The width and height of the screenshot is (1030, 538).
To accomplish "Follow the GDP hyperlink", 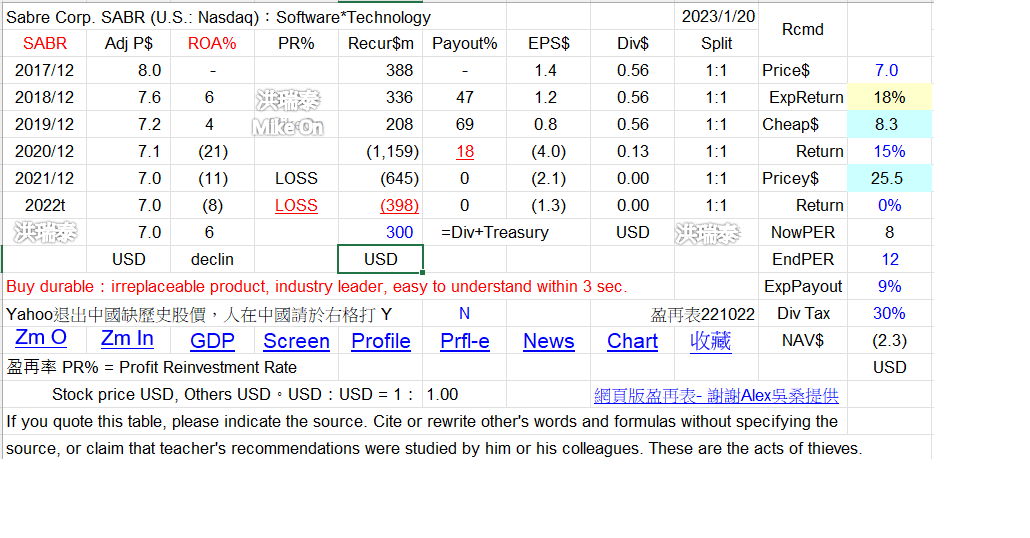I will click(212, 341).
